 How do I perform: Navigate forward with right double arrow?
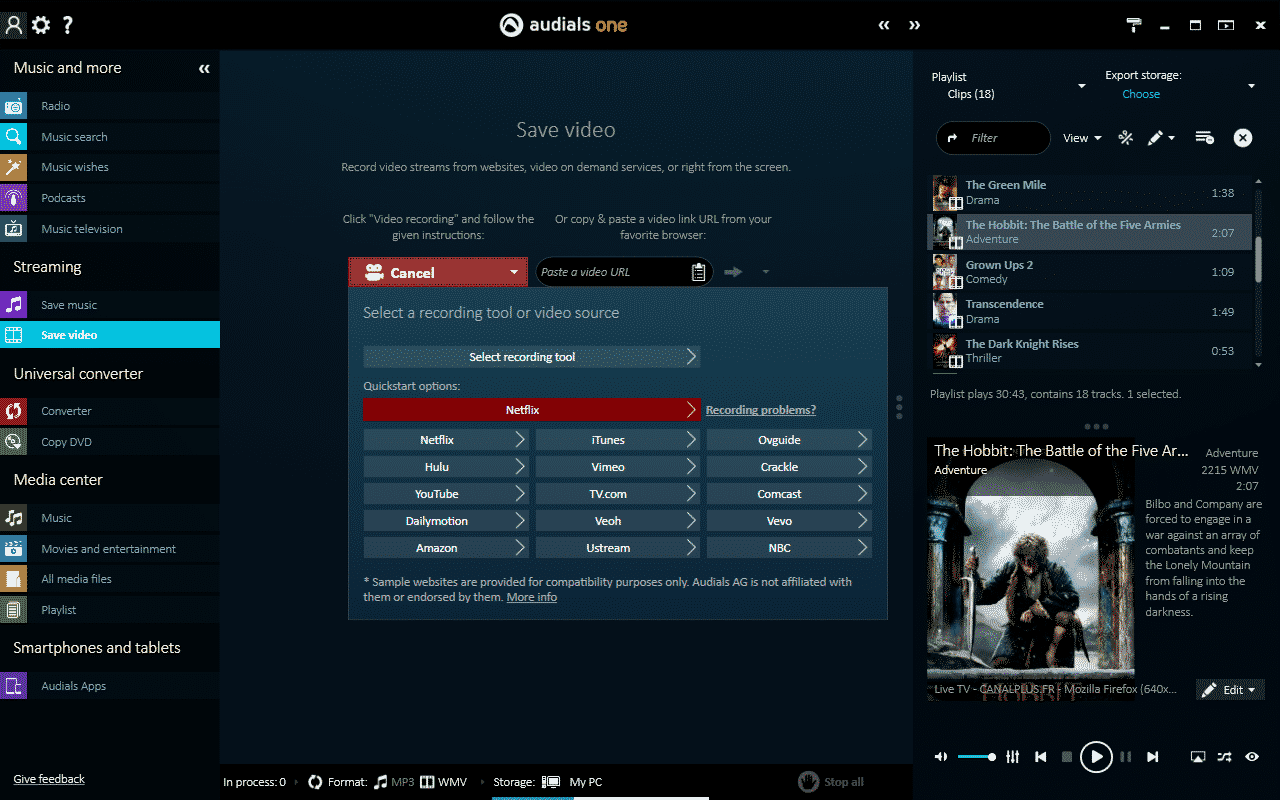(914, 25)
